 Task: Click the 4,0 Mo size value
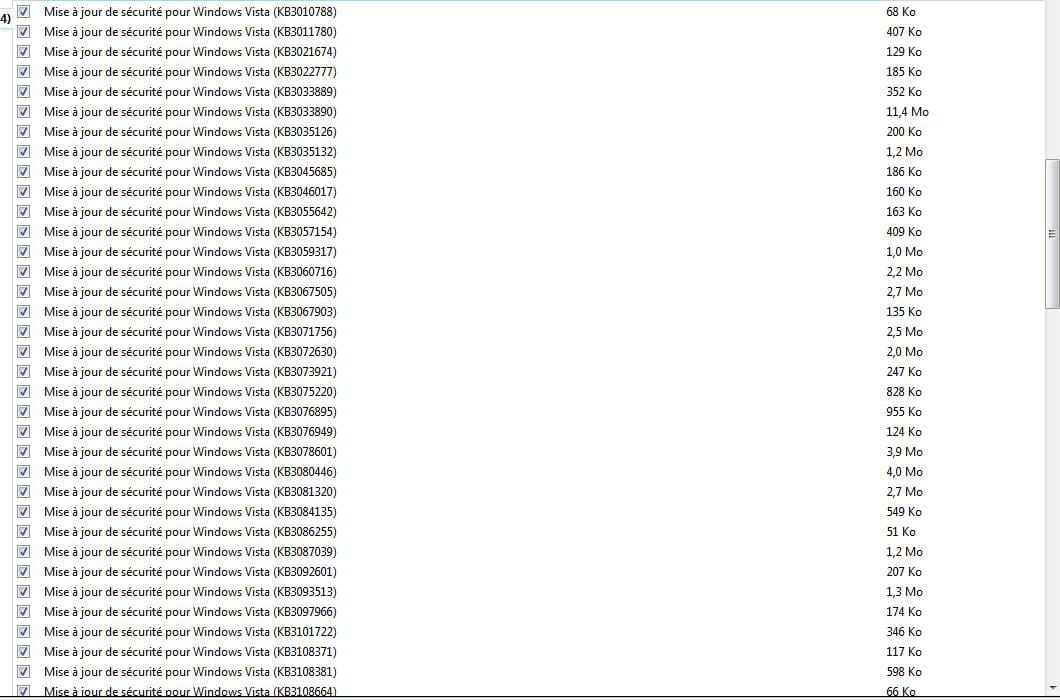pos(905,471)
